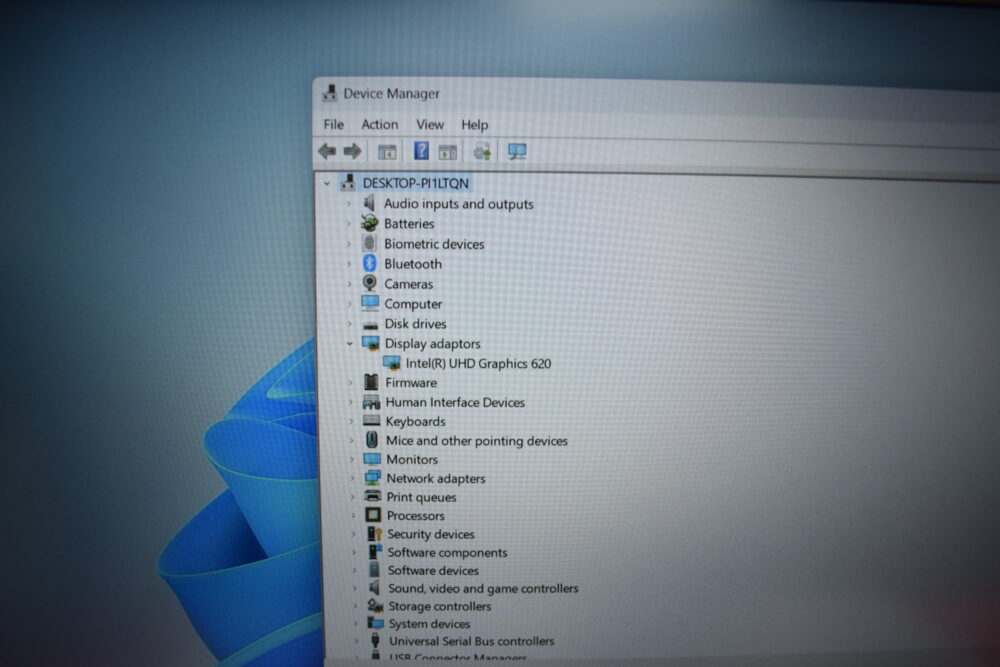Screen dimensions: 1000x667
Task: Click the Device Manager title bar icon
Action: 330,93
